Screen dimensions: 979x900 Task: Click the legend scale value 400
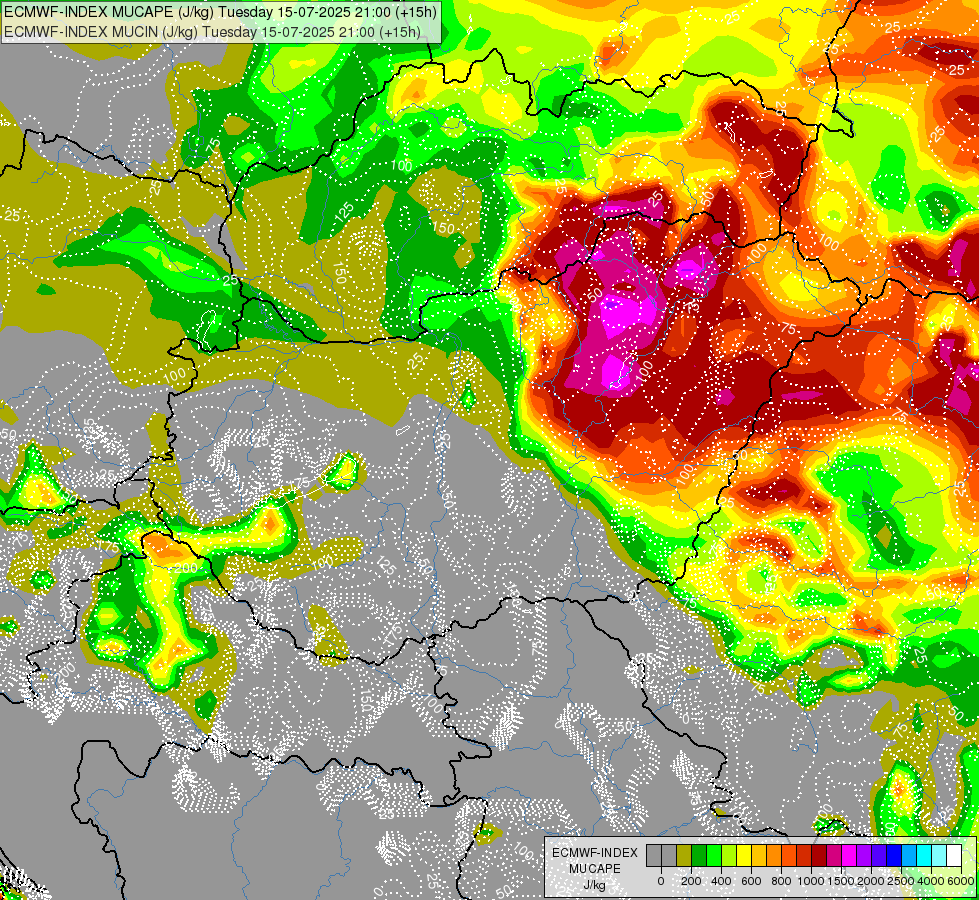[x=721, y=881]
